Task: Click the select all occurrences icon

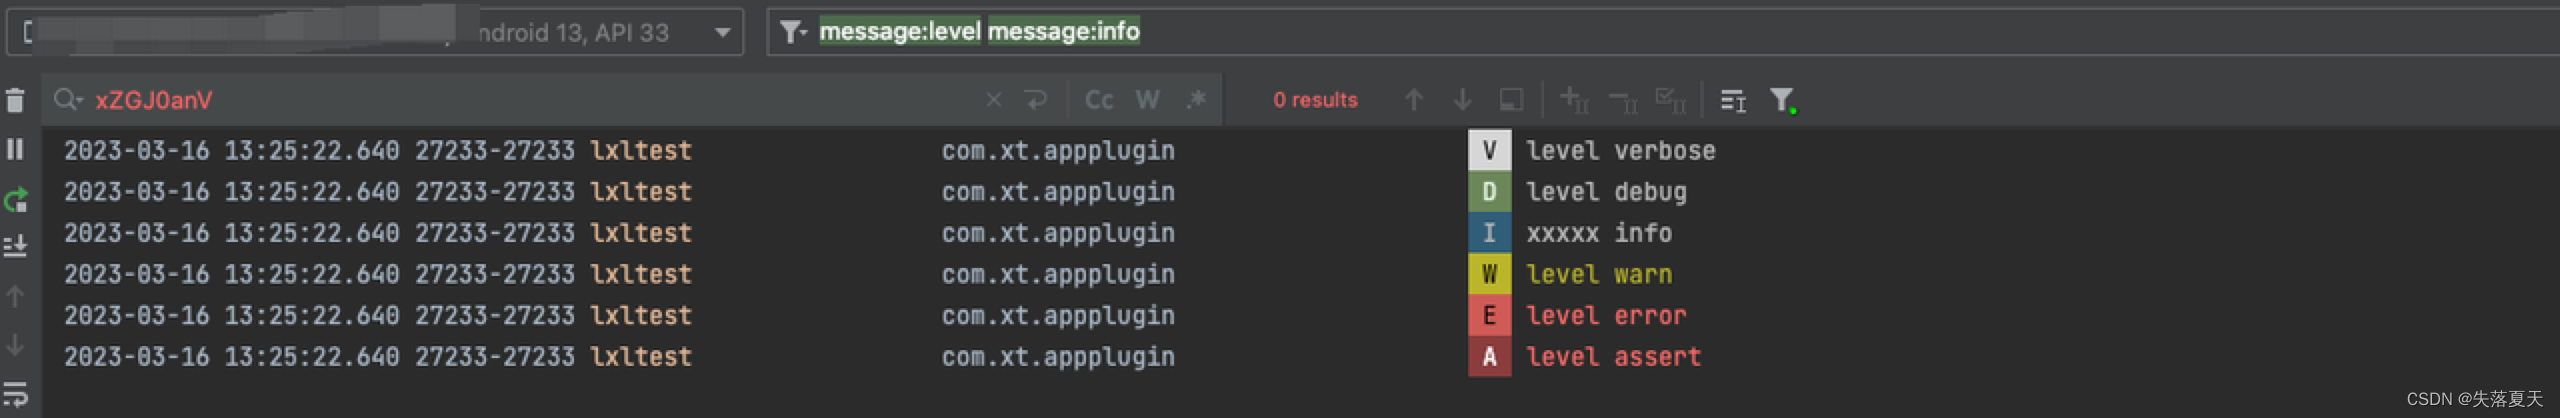Action: point(1671,100)
